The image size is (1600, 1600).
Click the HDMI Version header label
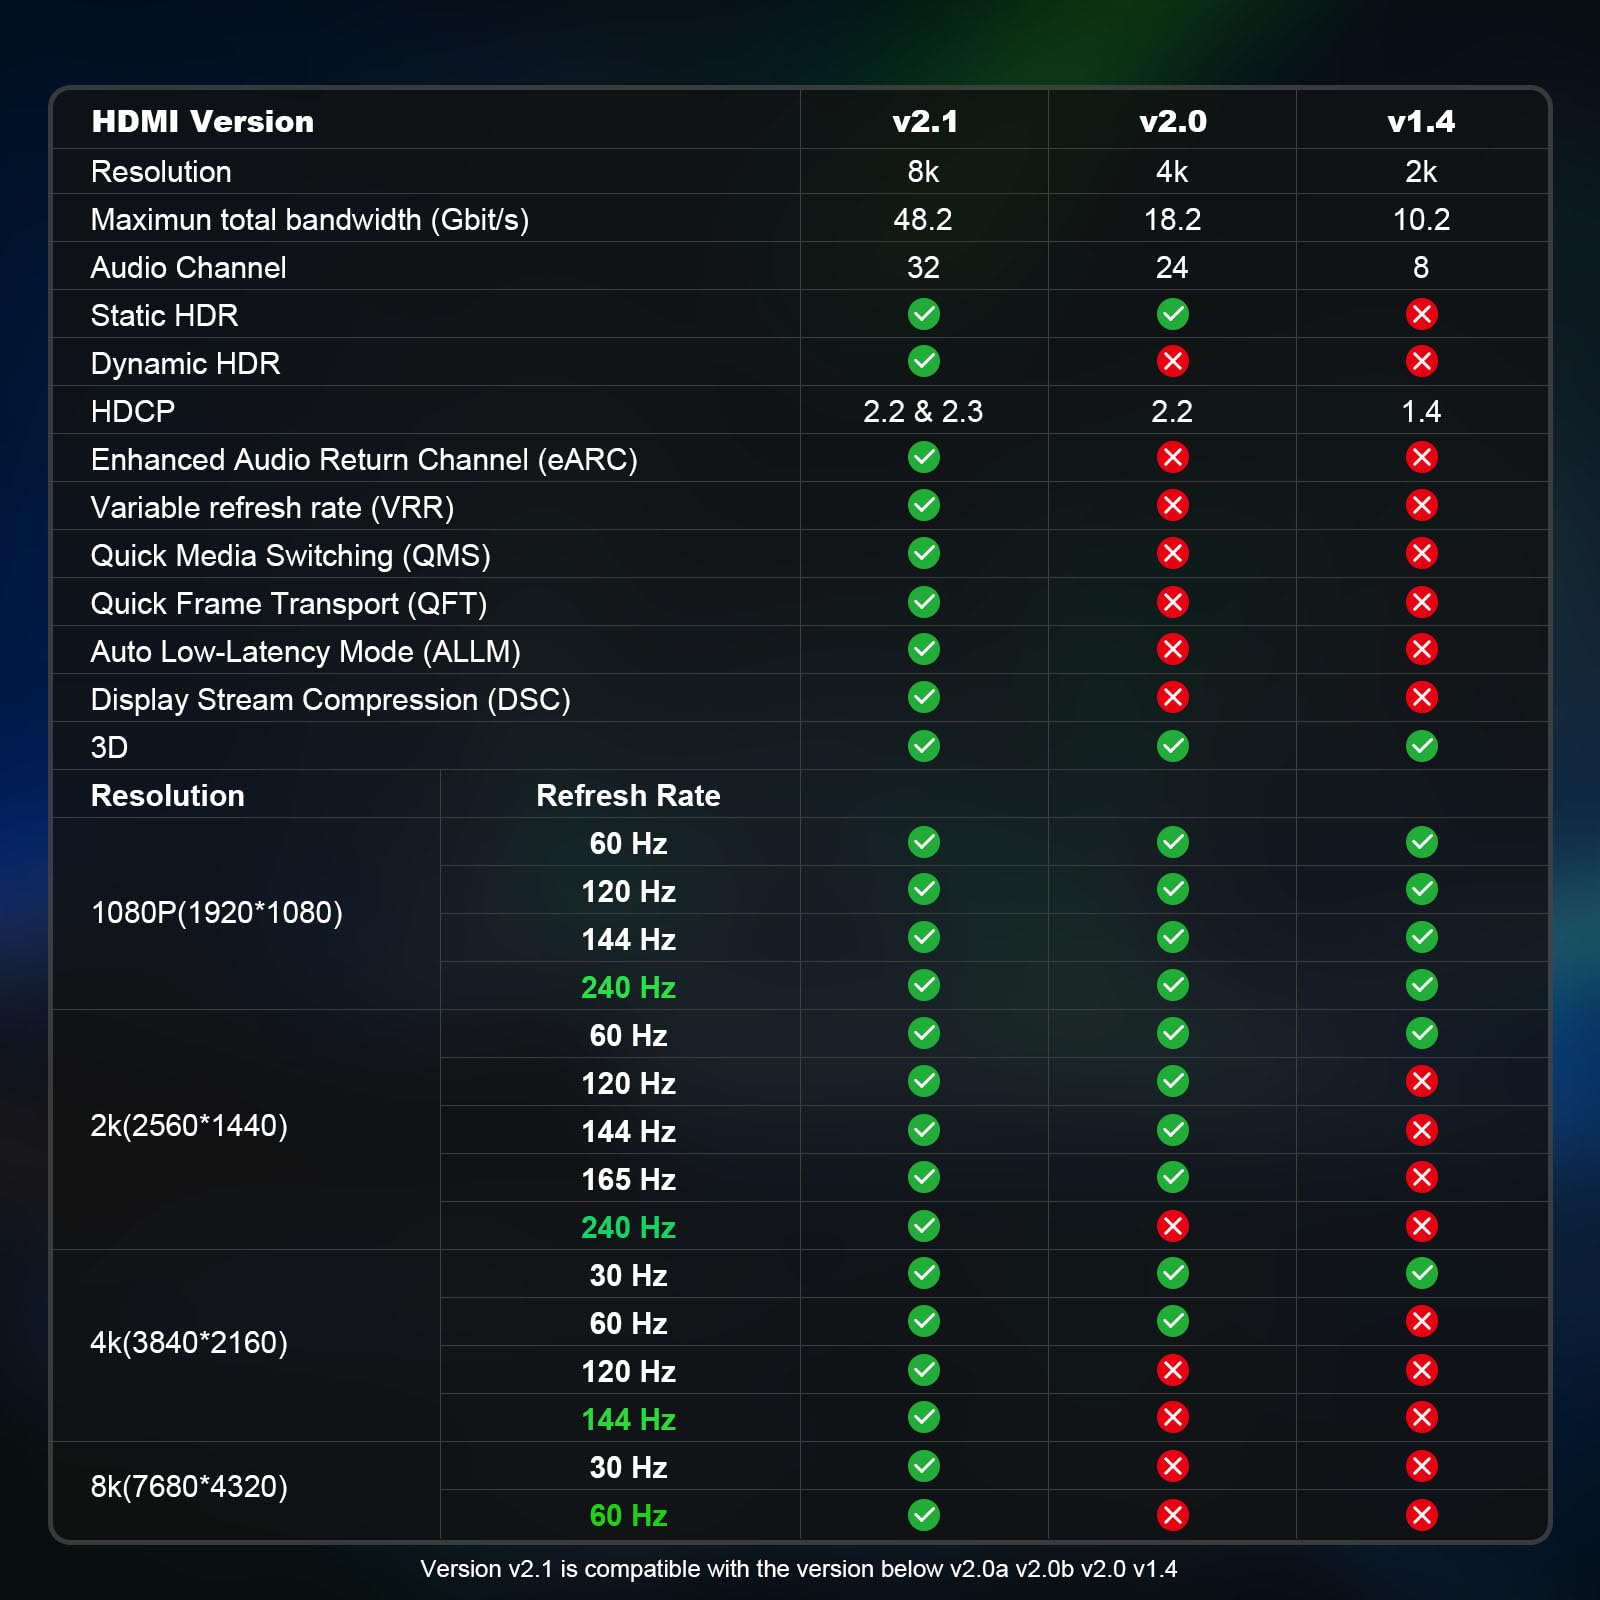pos(202,121)
